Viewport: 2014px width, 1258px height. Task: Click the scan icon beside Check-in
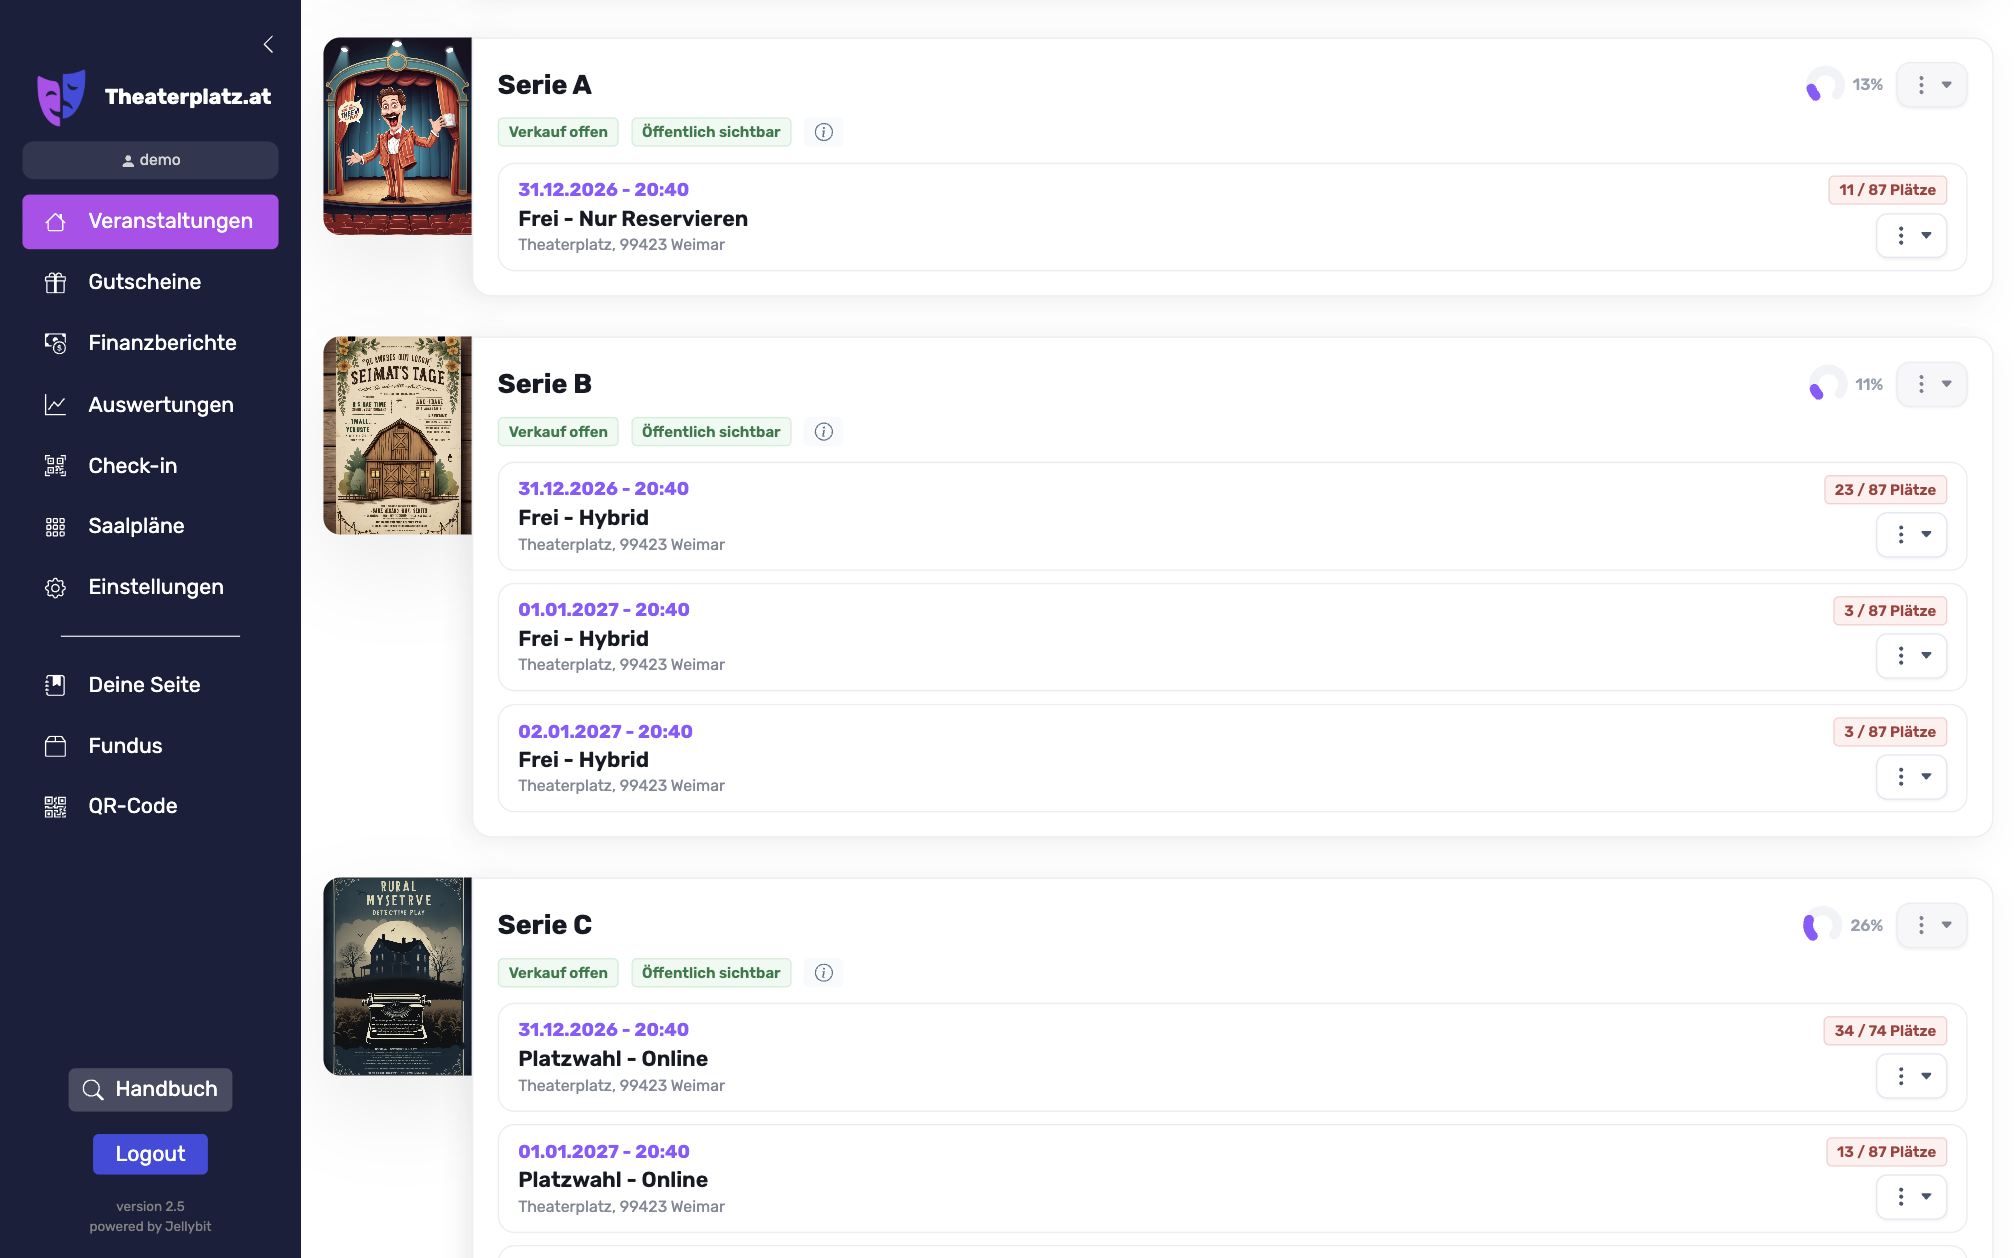[x=55, y=466]
